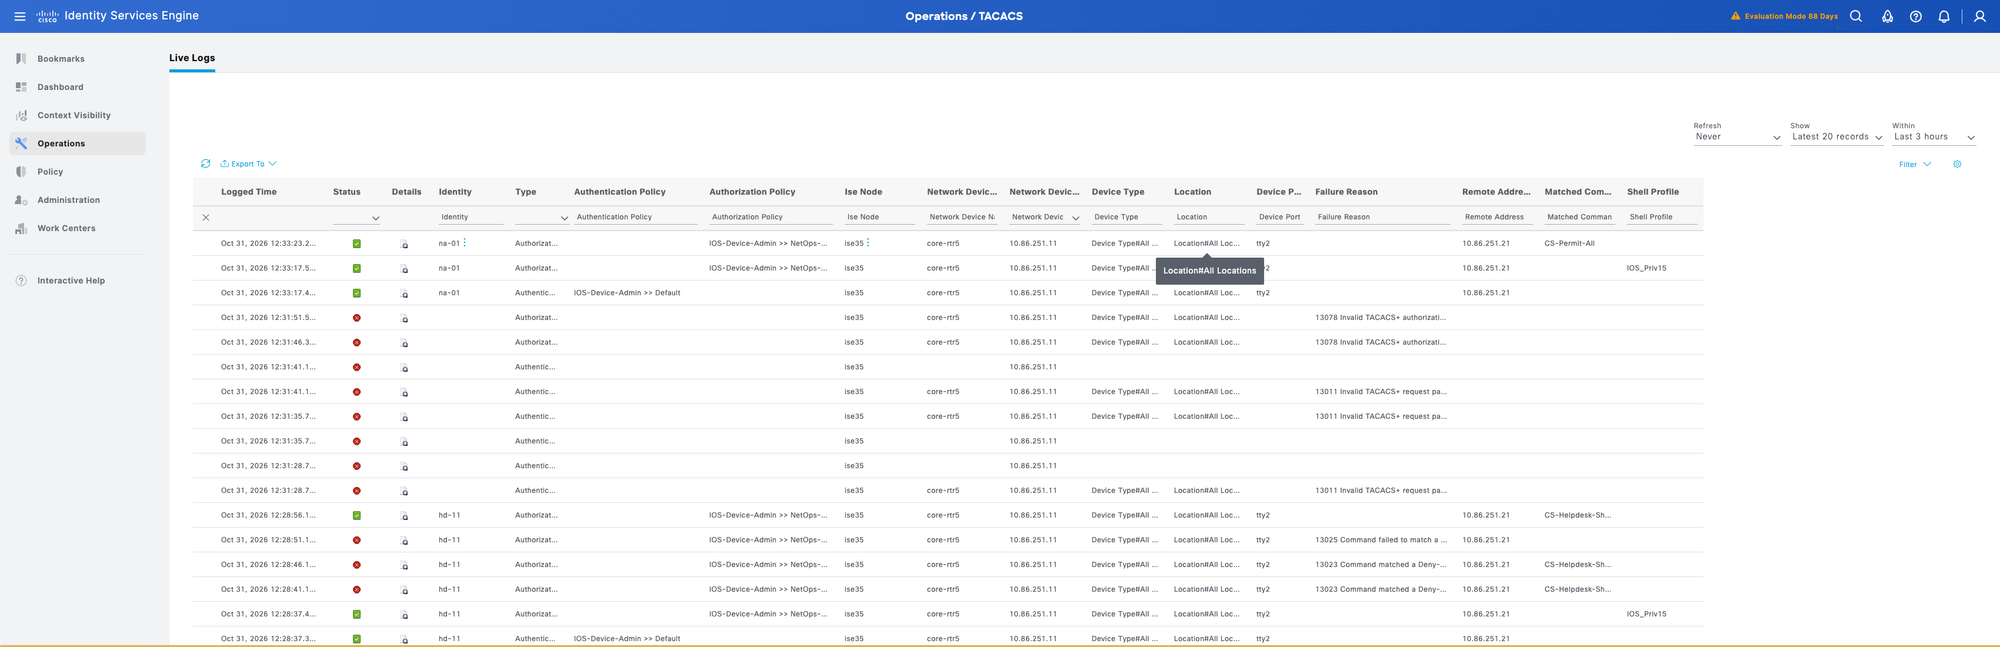2000x647 pixels.
Task: Clear filters with the X icon
Action: (x=206, y=217)
